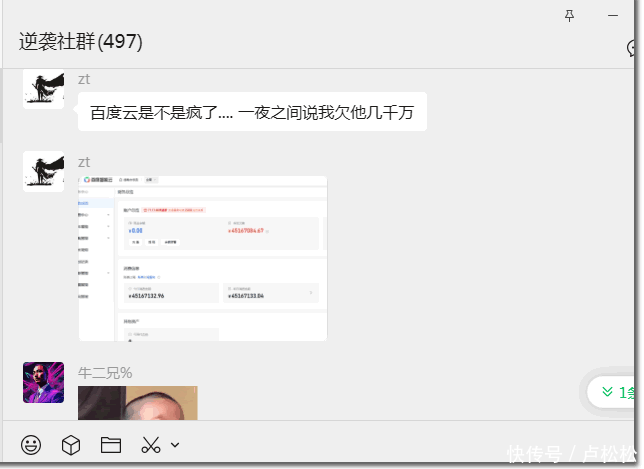The image size is (644, 469).
Task: Click sender name zt above the image
Action: click(x=84, y=162)
